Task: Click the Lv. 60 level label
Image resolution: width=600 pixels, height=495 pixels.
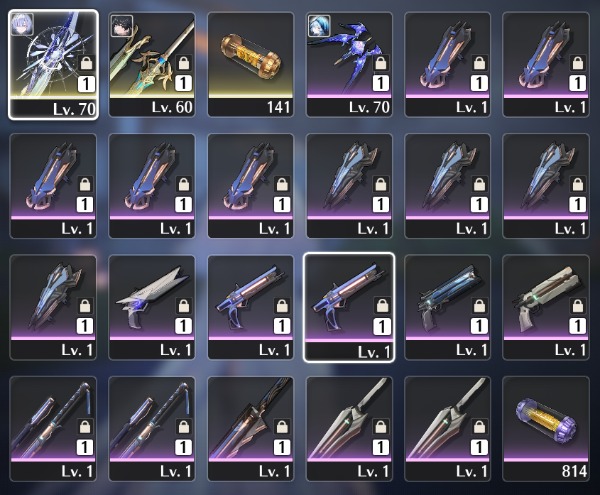Action: (x=172, y=107)
